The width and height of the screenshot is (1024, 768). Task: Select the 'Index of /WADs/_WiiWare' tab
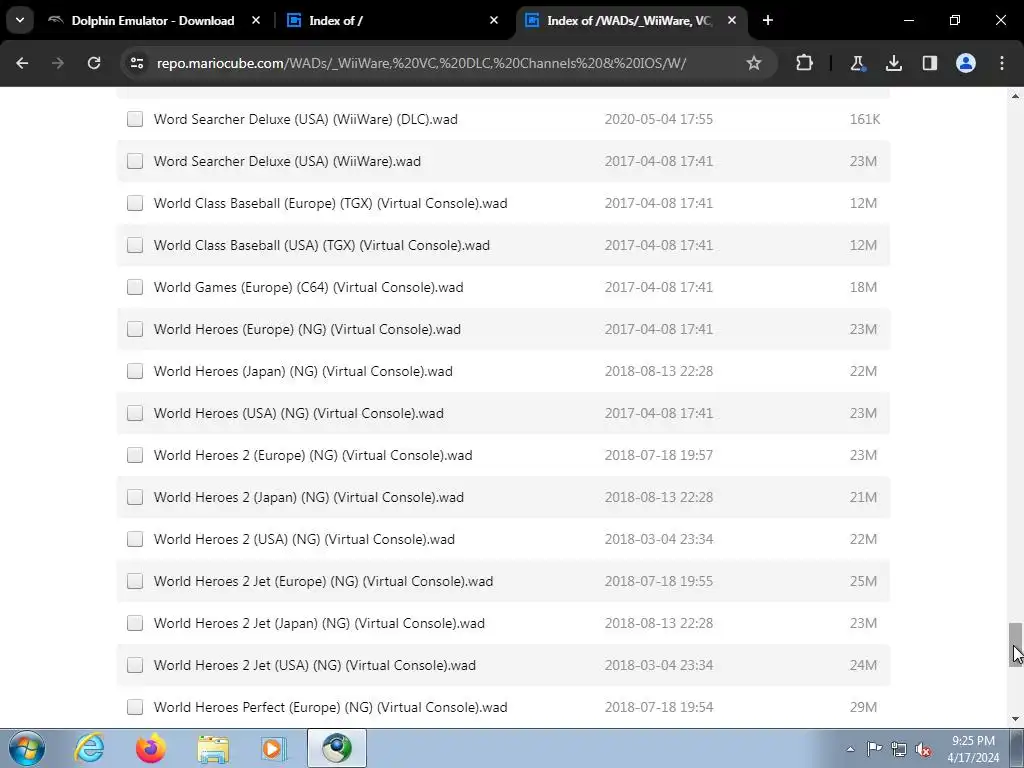click(632, 20)
